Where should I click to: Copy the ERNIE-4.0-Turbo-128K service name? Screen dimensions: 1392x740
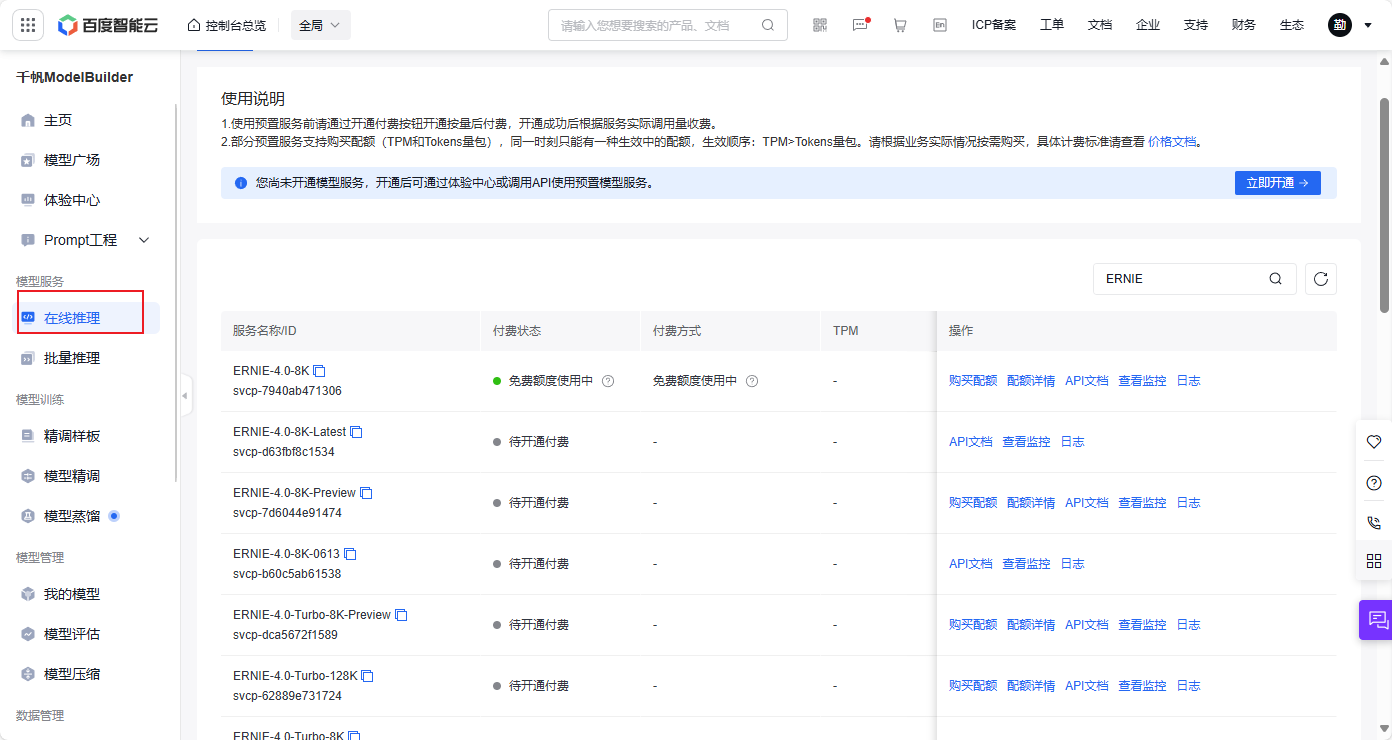tap(367, 676)
